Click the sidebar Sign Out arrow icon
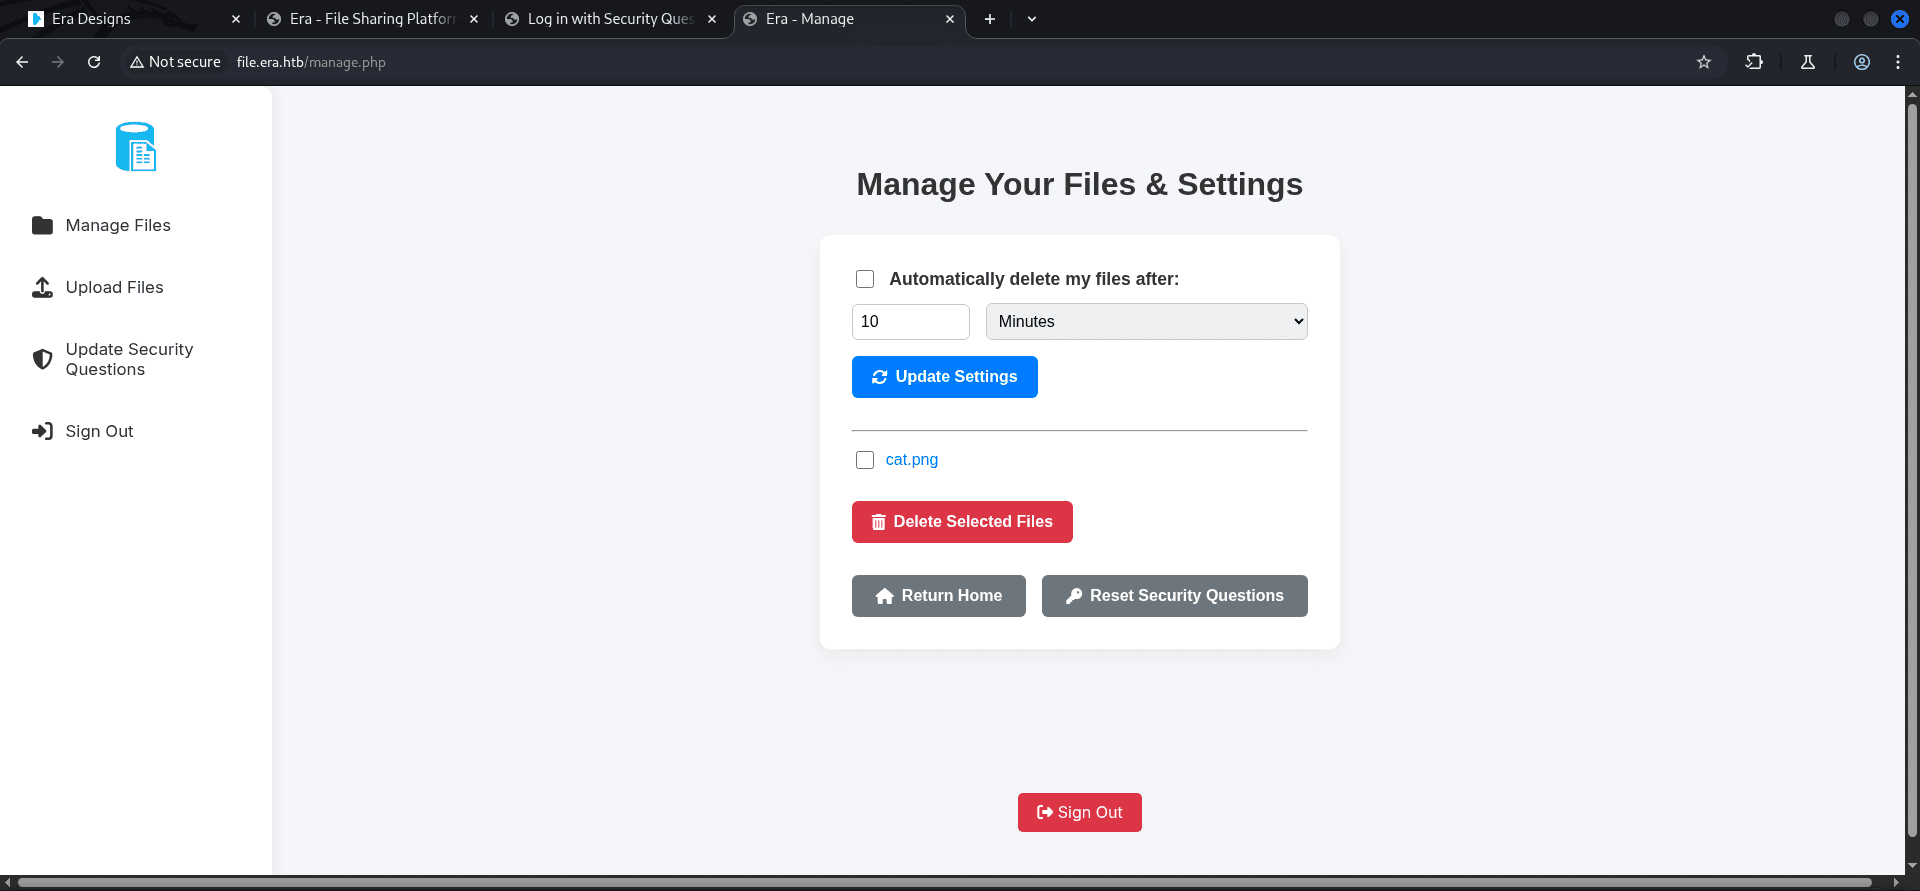Image resolution: width=1920 pixels, height=891 pixels. tap(42, 431)
